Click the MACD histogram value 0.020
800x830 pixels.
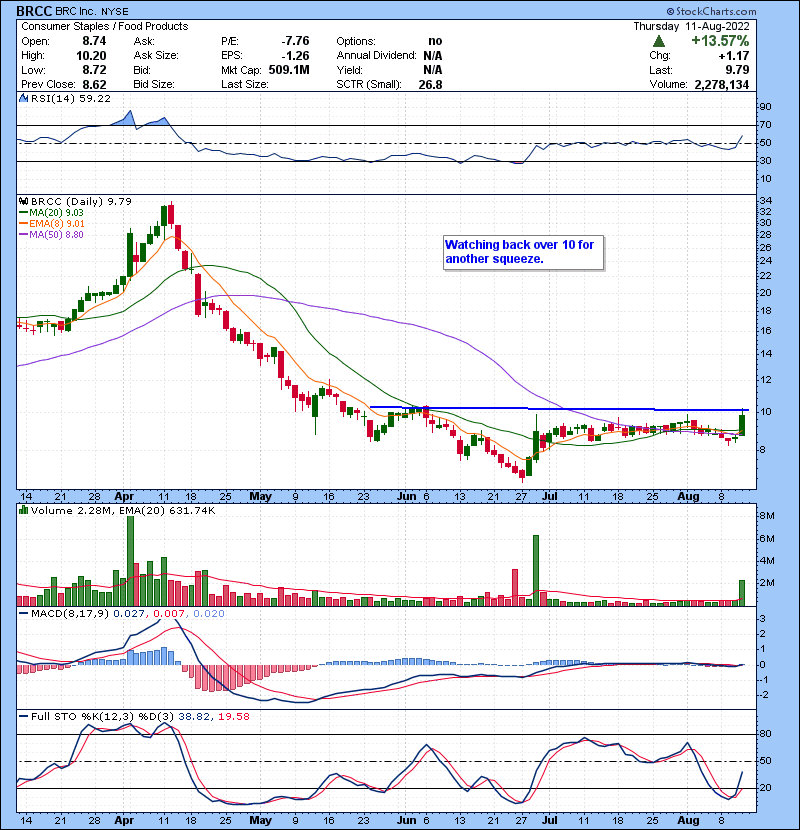pyautogui.click(x=209, y=614)
